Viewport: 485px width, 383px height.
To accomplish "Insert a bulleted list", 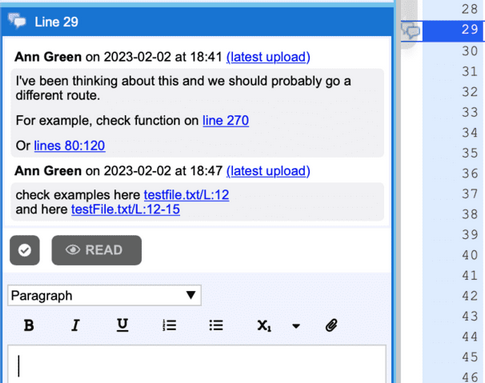I will click(x=216, y=325).
